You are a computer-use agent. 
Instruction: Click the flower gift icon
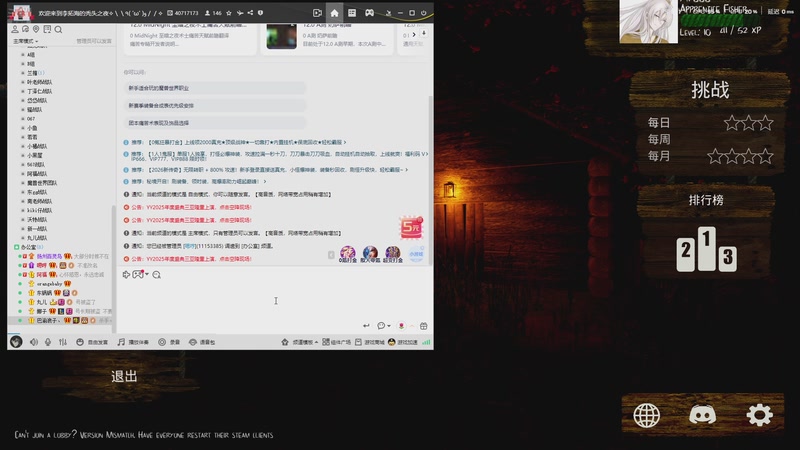(402, 326)
